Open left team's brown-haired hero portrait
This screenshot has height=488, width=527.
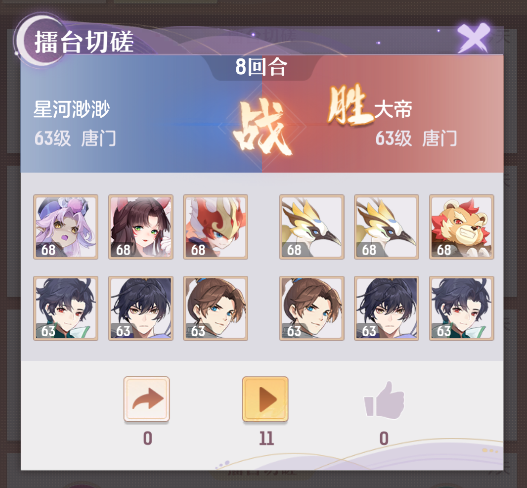point(215,309)
